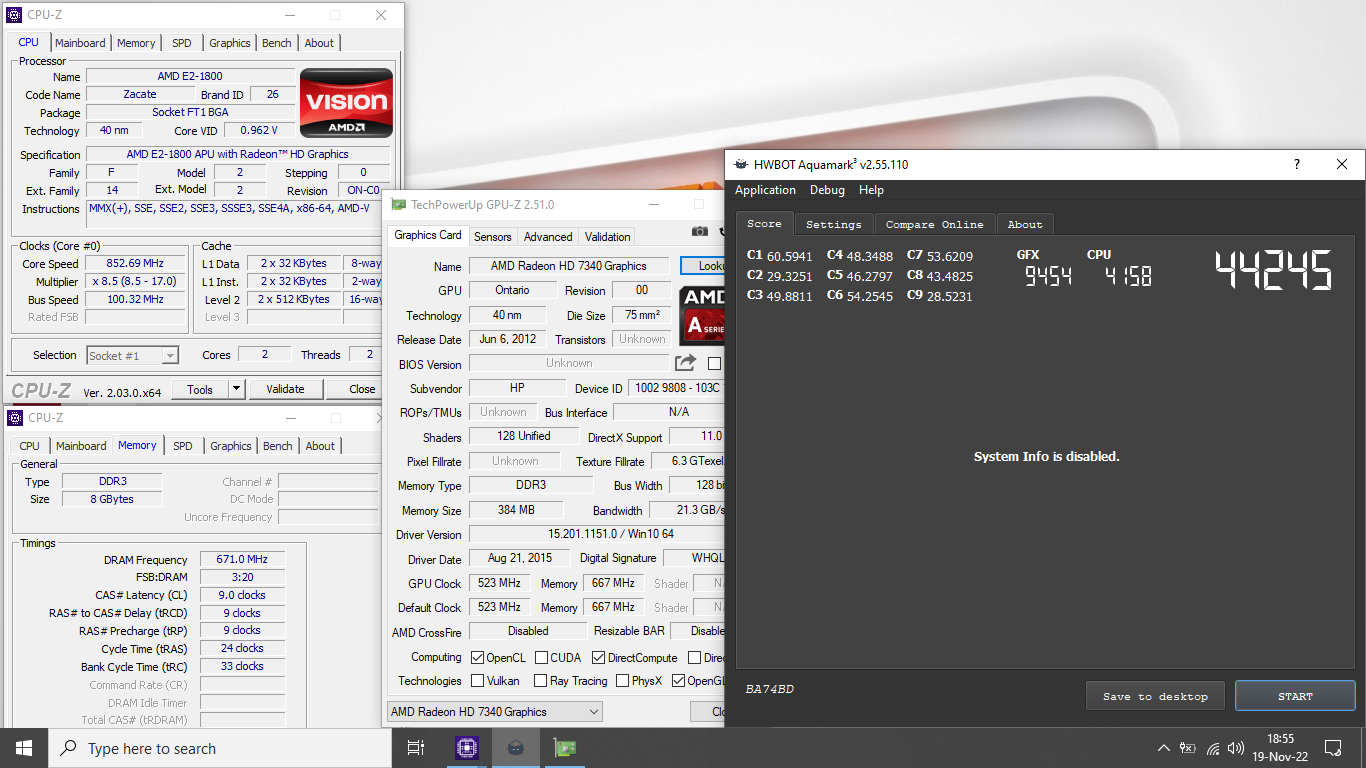Screen dimensions: 1366x768
Task: Click START button in Aquamark
Action: (x=1295, y=696)
